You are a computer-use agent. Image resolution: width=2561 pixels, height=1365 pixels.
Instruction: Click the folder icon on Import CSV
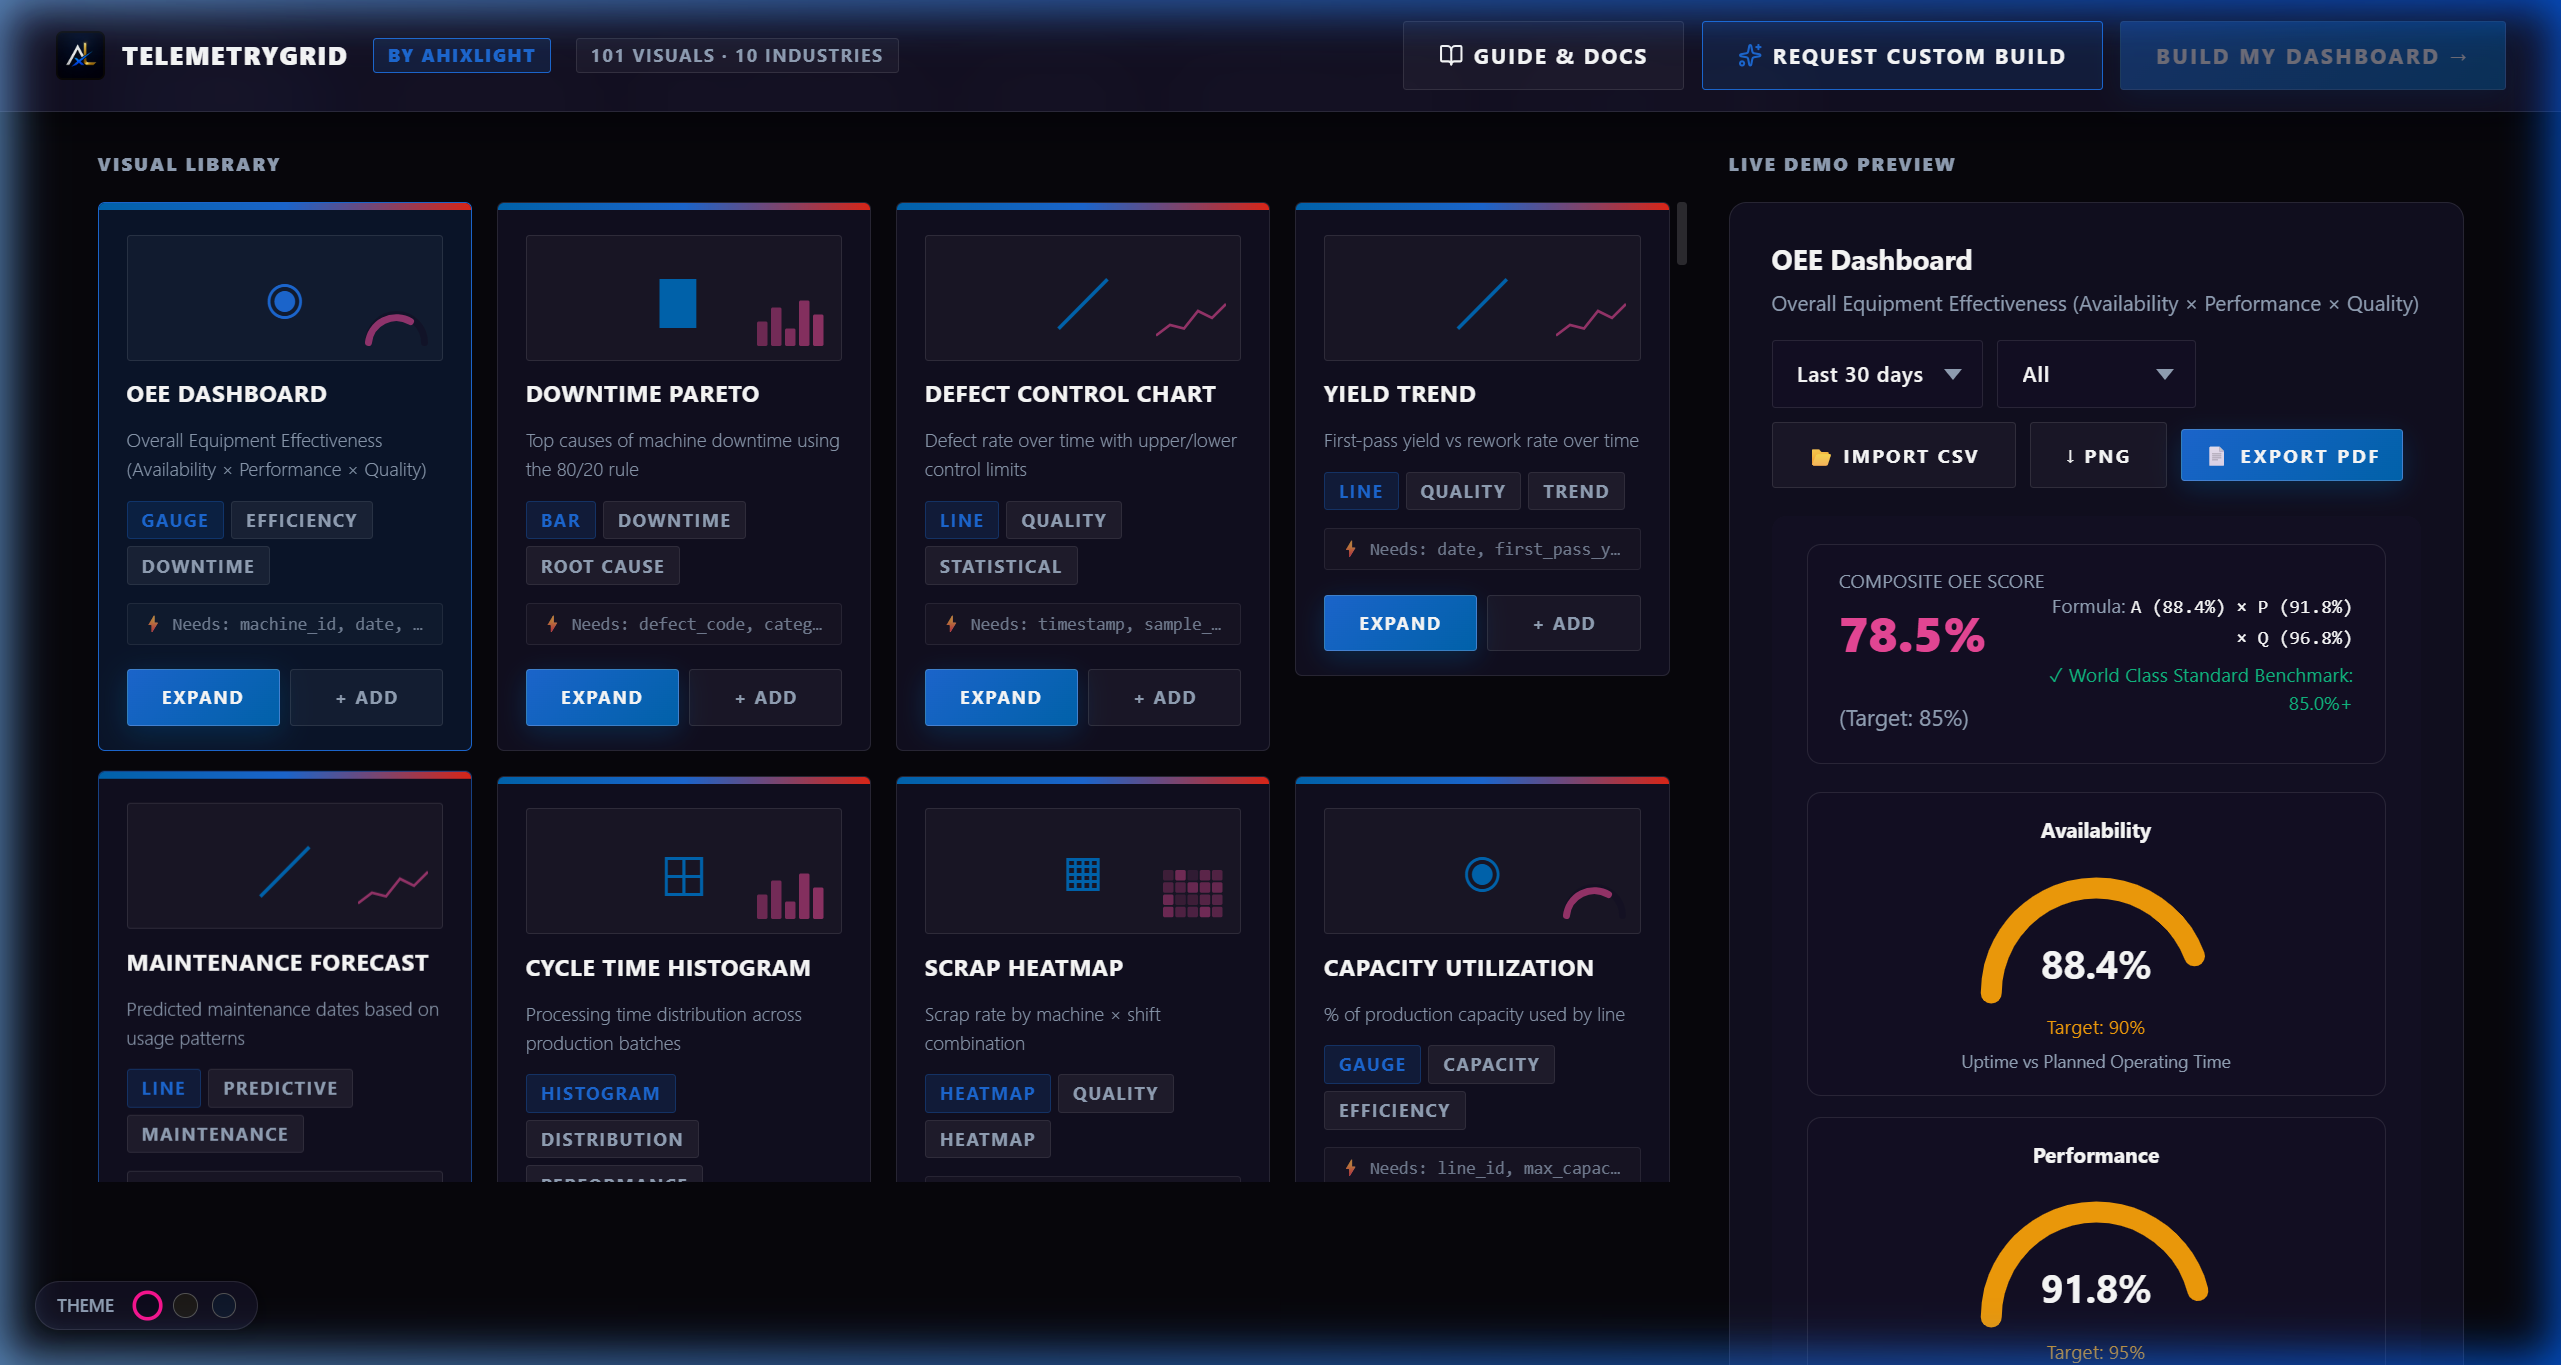1821,457
